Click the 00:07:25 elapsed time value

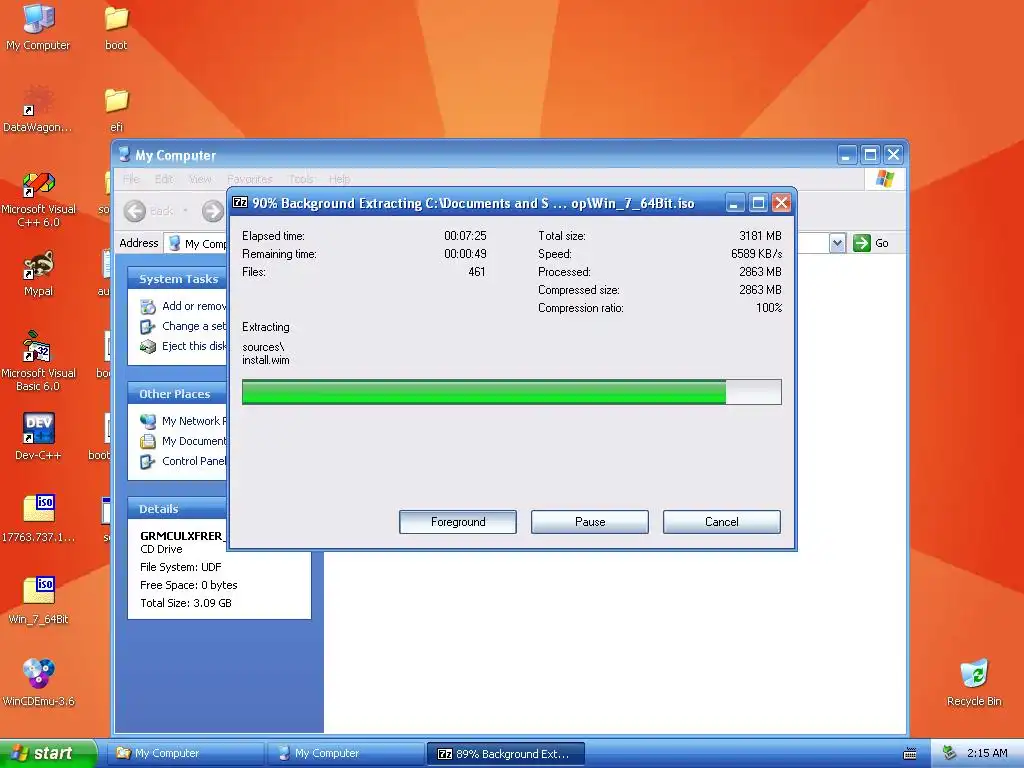tap(465, 236)
